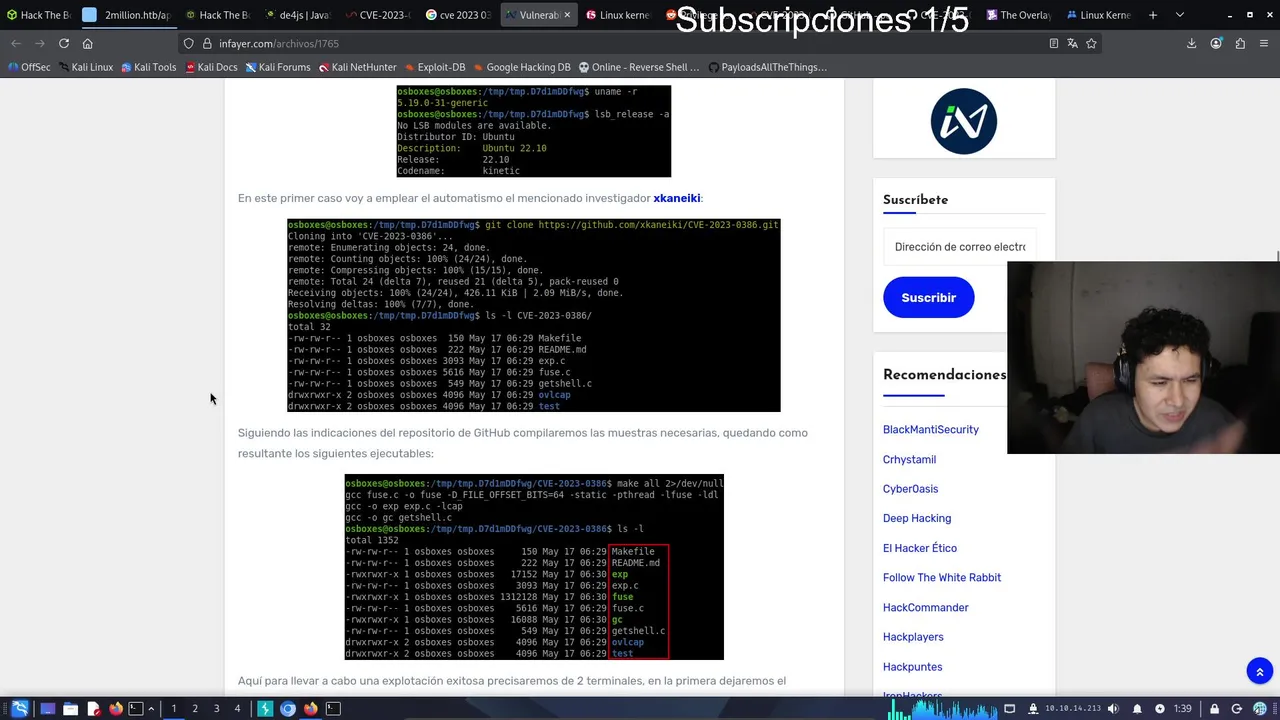Expand the panel launcher arrow
This screenshot has height=720, width=1280.
[152, 709]
